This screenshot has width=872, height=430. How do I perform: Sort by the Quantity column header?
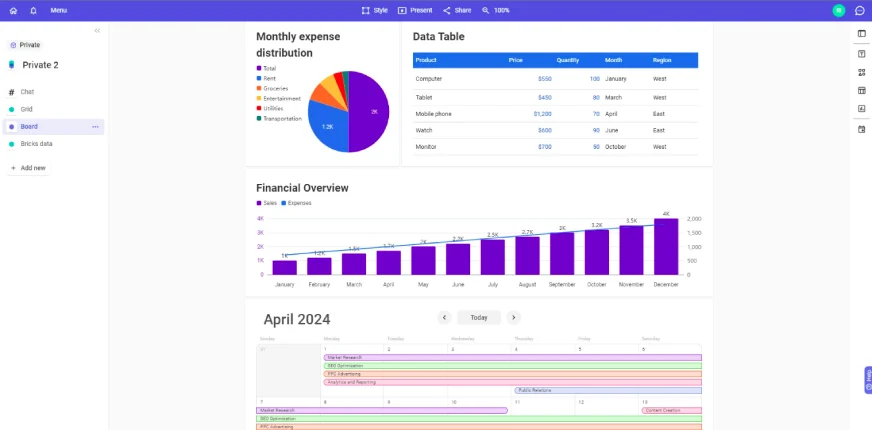568,60
